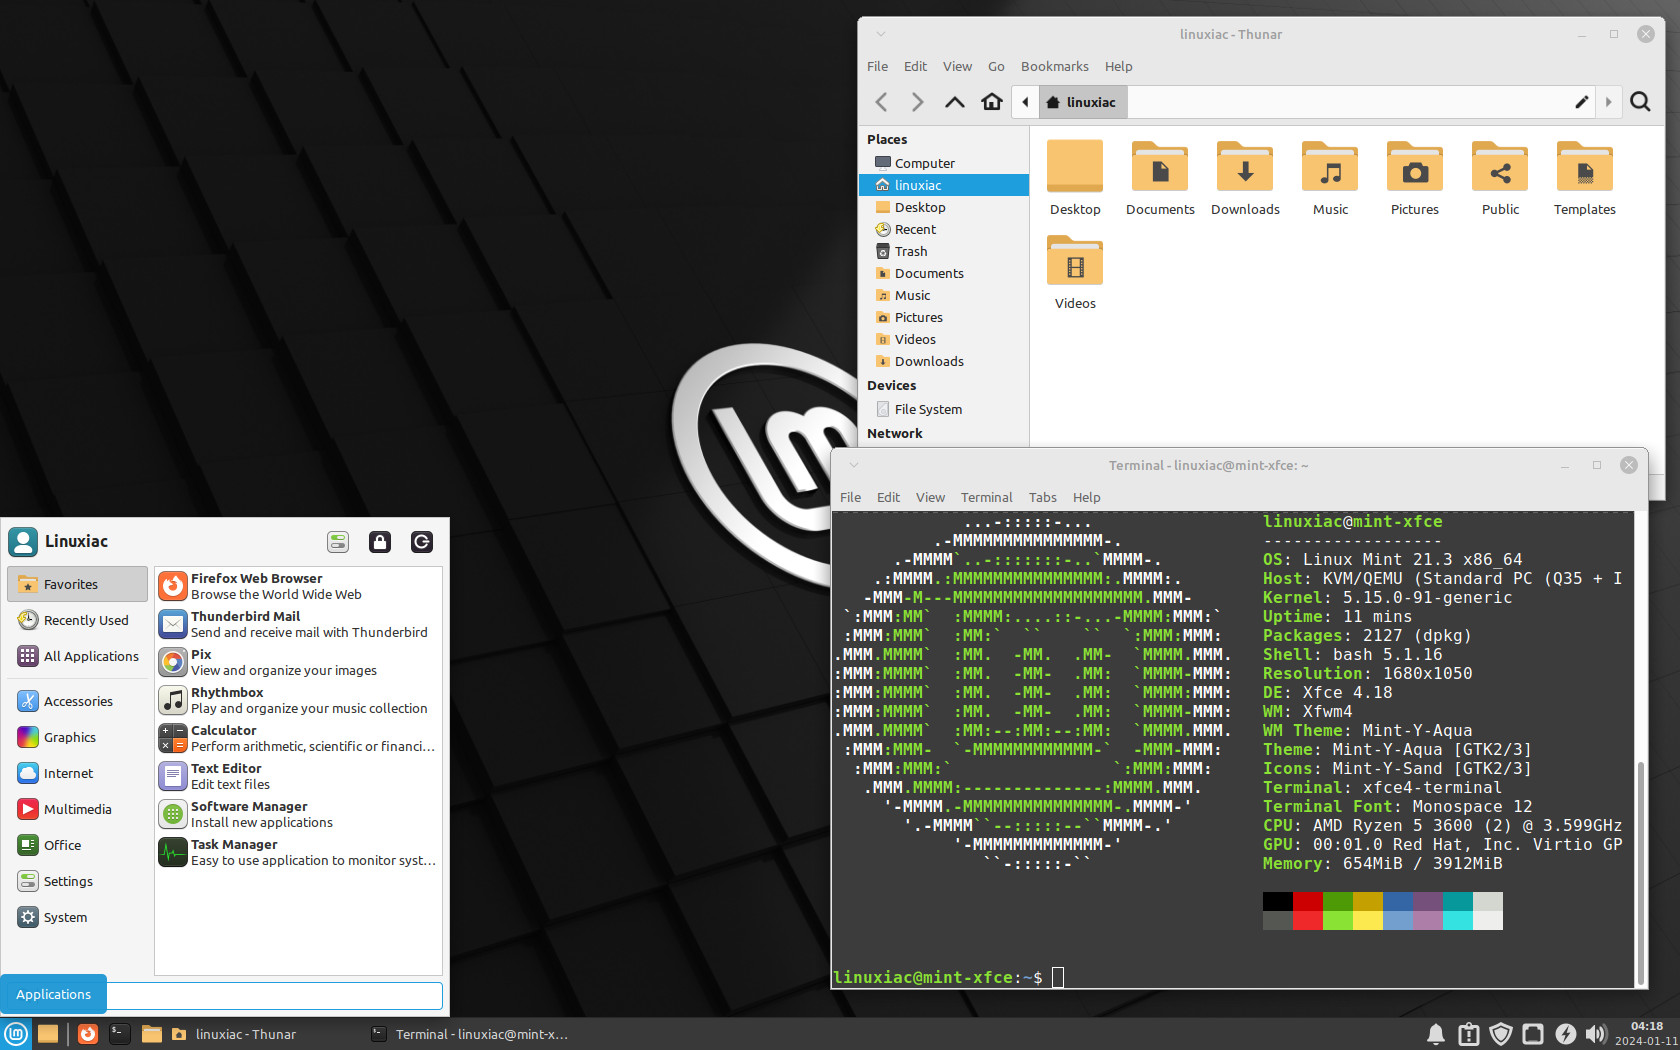Lock screen via menu header lock icon
Image resolution: width=1680 pixels, height=1050 pixels.
(x=380, y=542)
